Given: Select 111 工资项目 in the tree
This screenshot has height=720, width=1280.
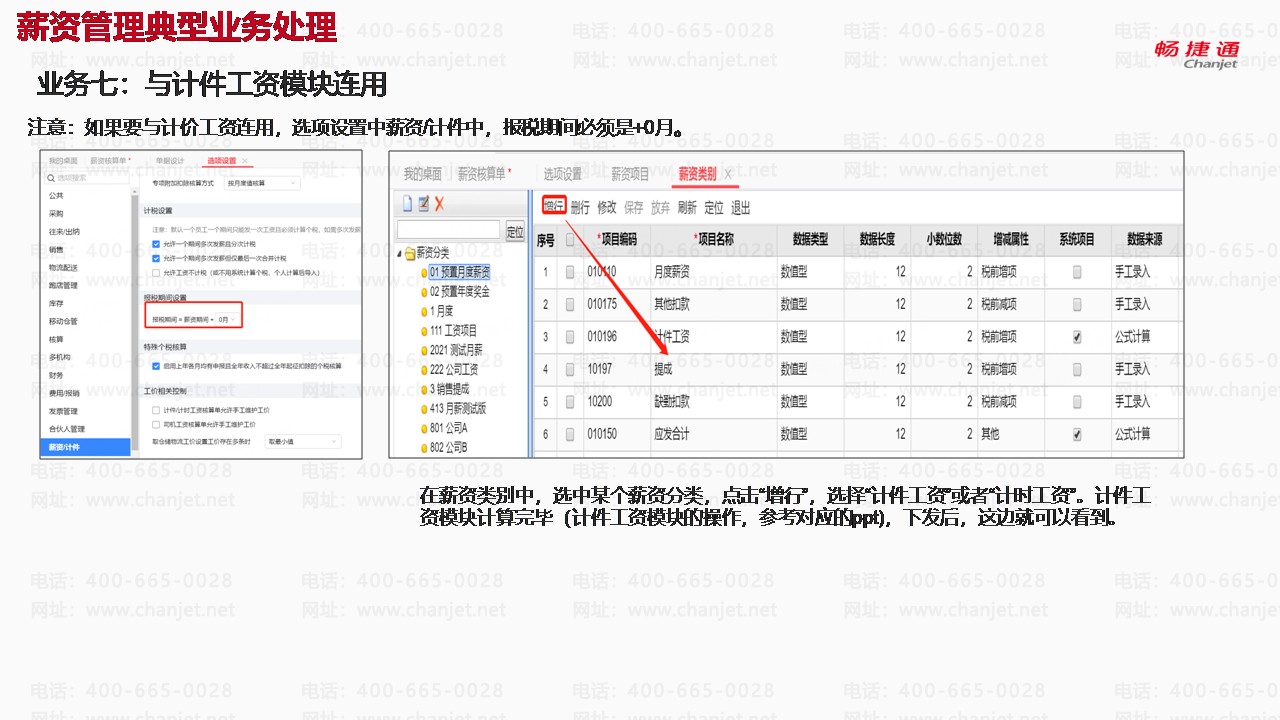Looking at the screenshot, I should click(x=454, y=330).
